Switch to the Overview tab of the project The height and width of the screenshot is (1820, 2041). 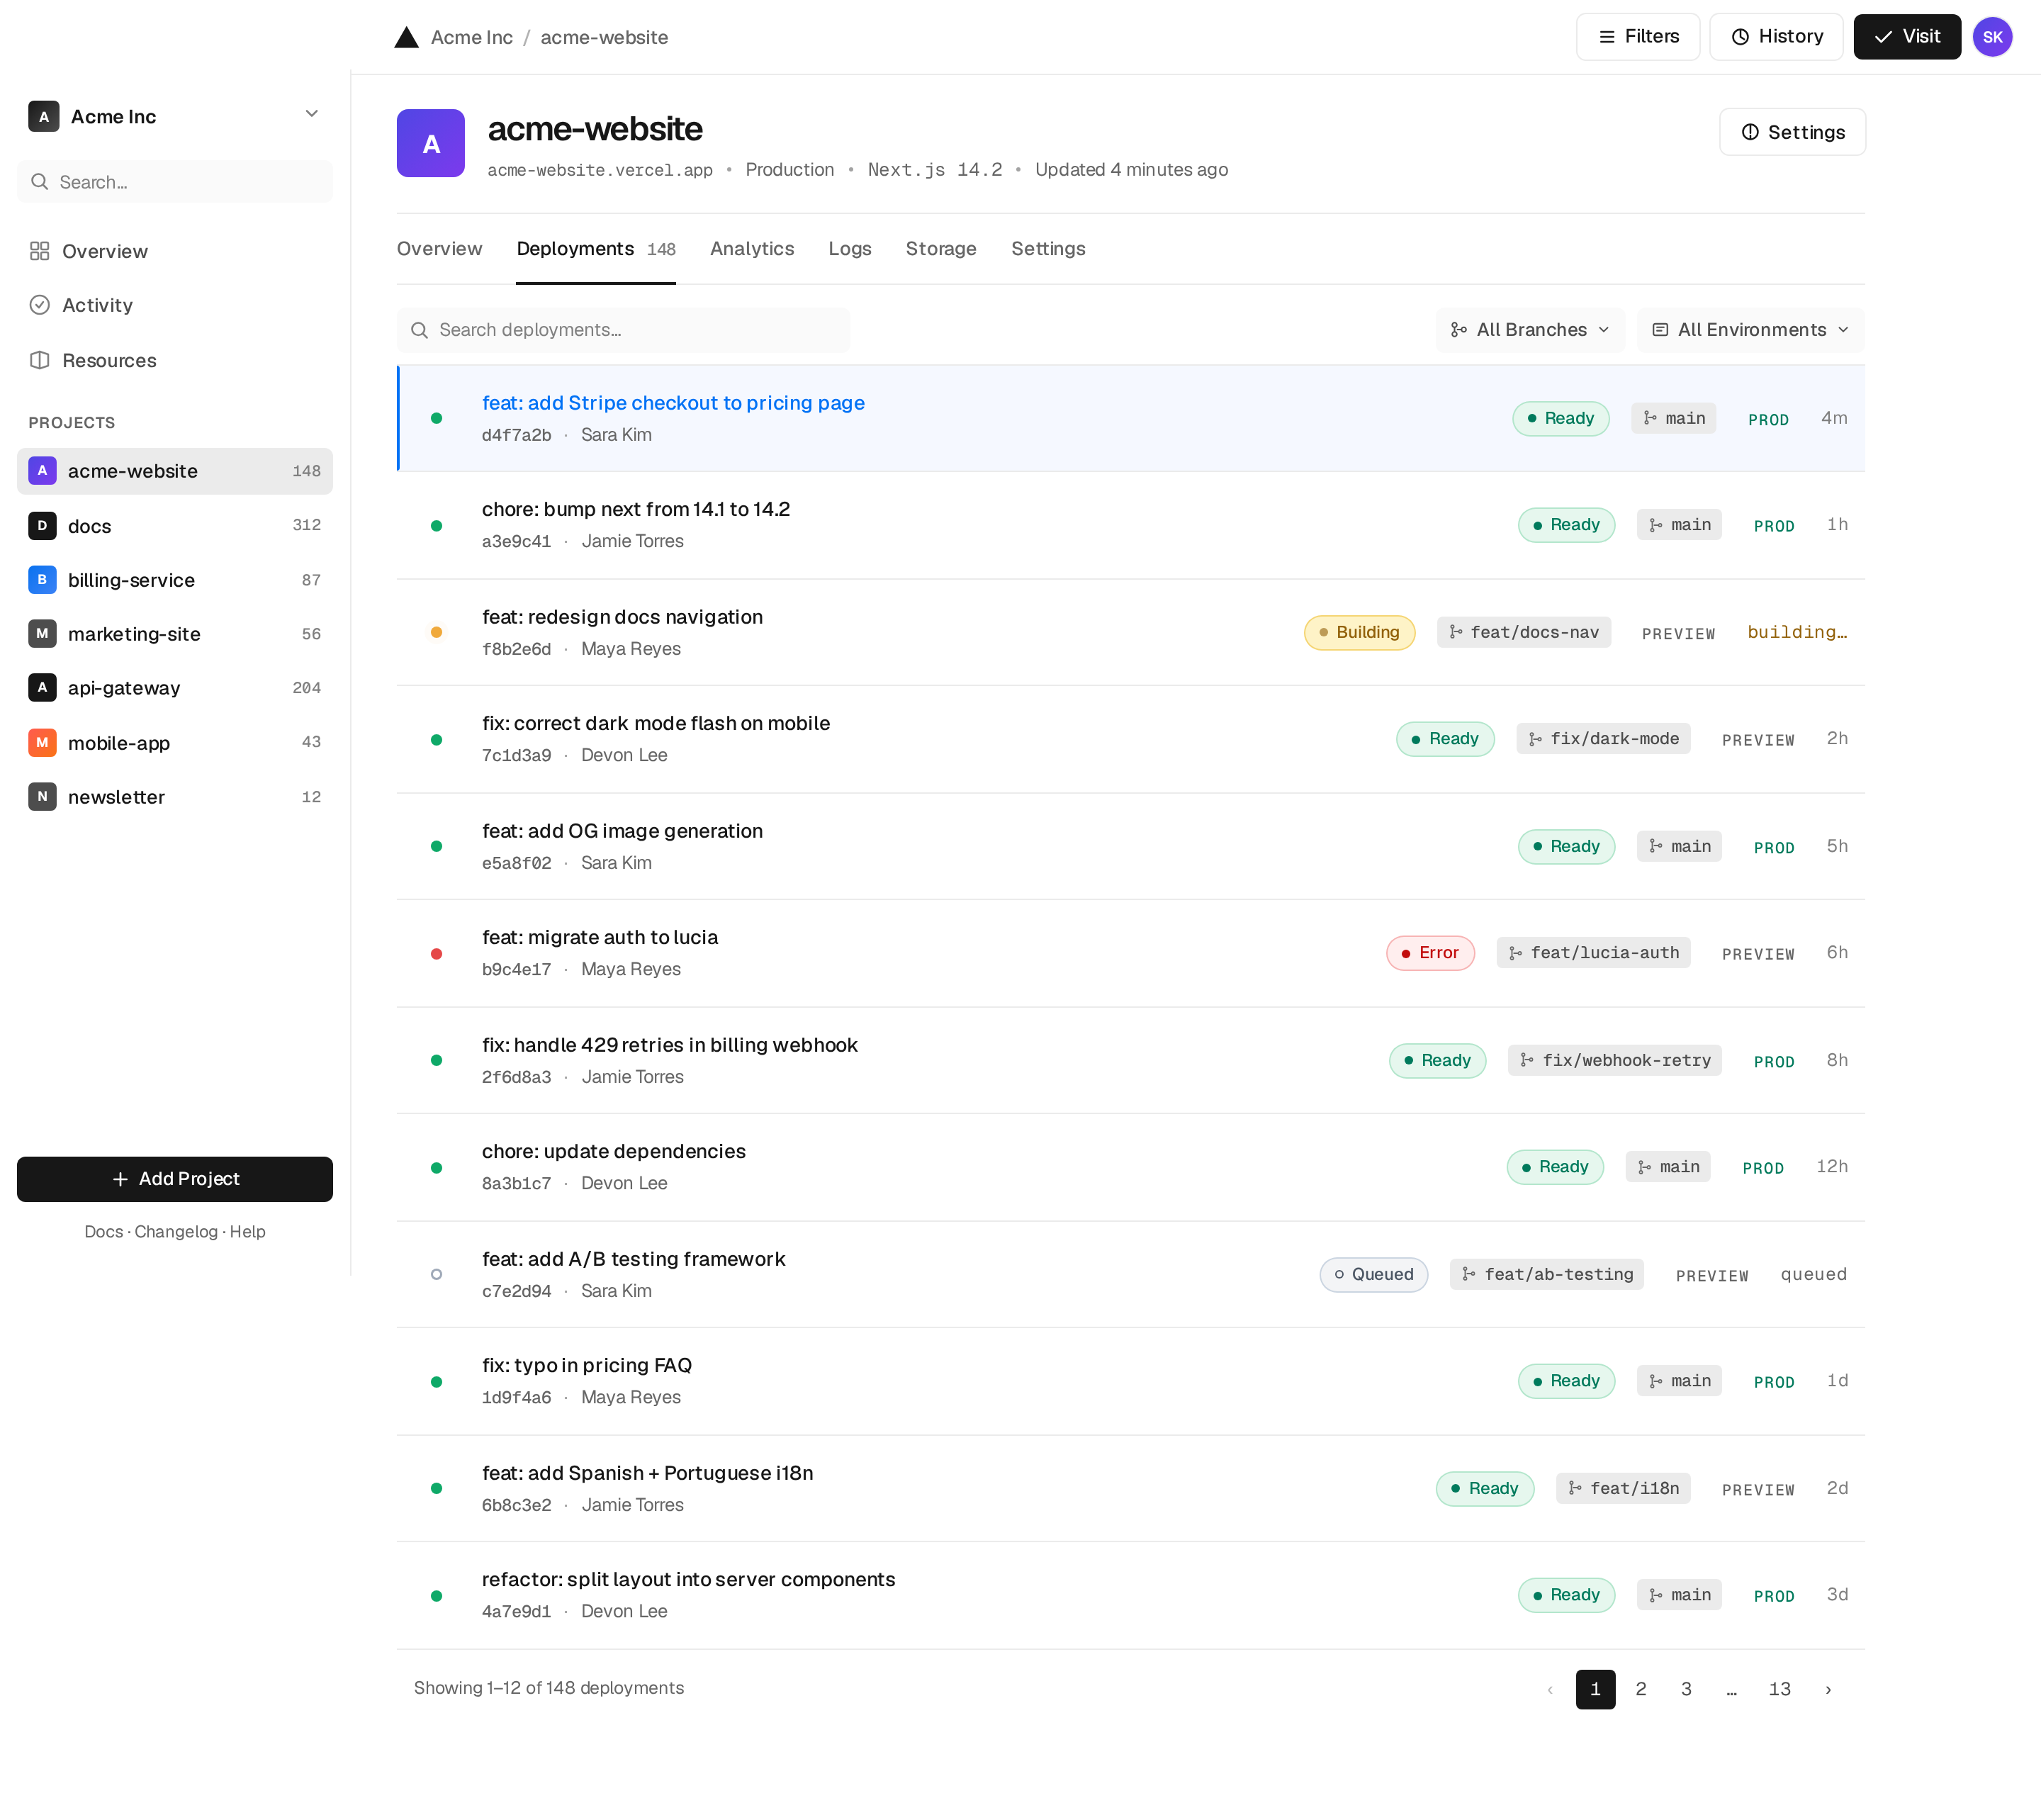pos(439,249)
